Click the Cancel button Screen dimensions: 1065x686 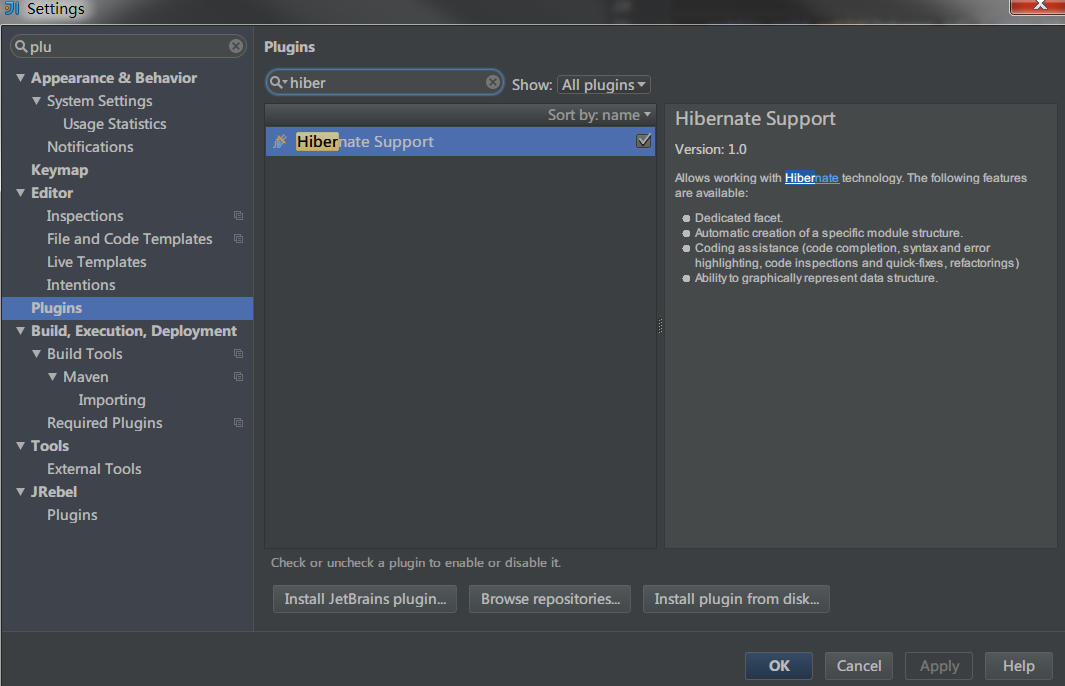pyautogui.click(x=859, y=666)
